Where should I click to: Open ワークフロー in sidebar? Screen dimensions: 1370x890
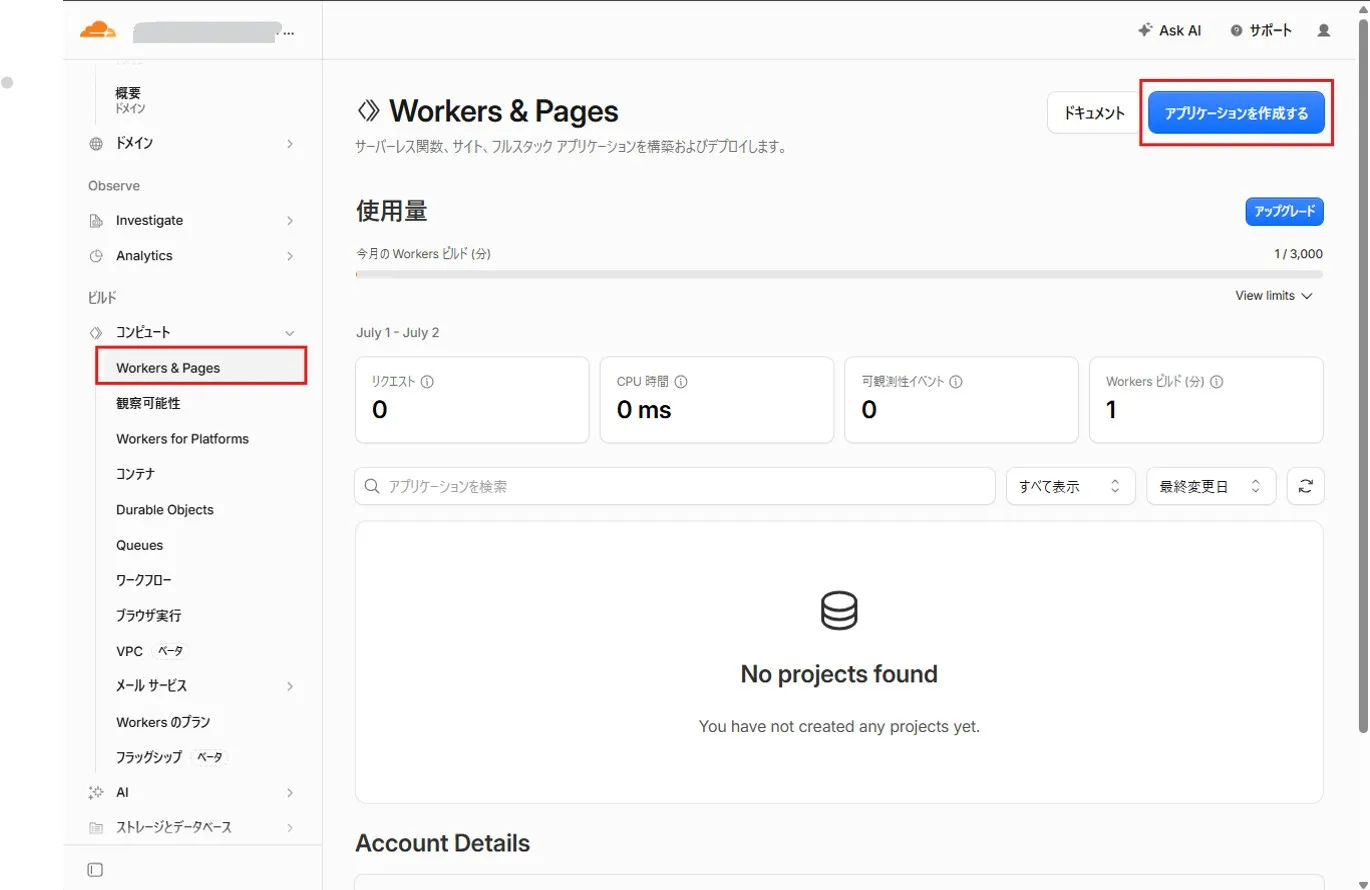(145, 580)
